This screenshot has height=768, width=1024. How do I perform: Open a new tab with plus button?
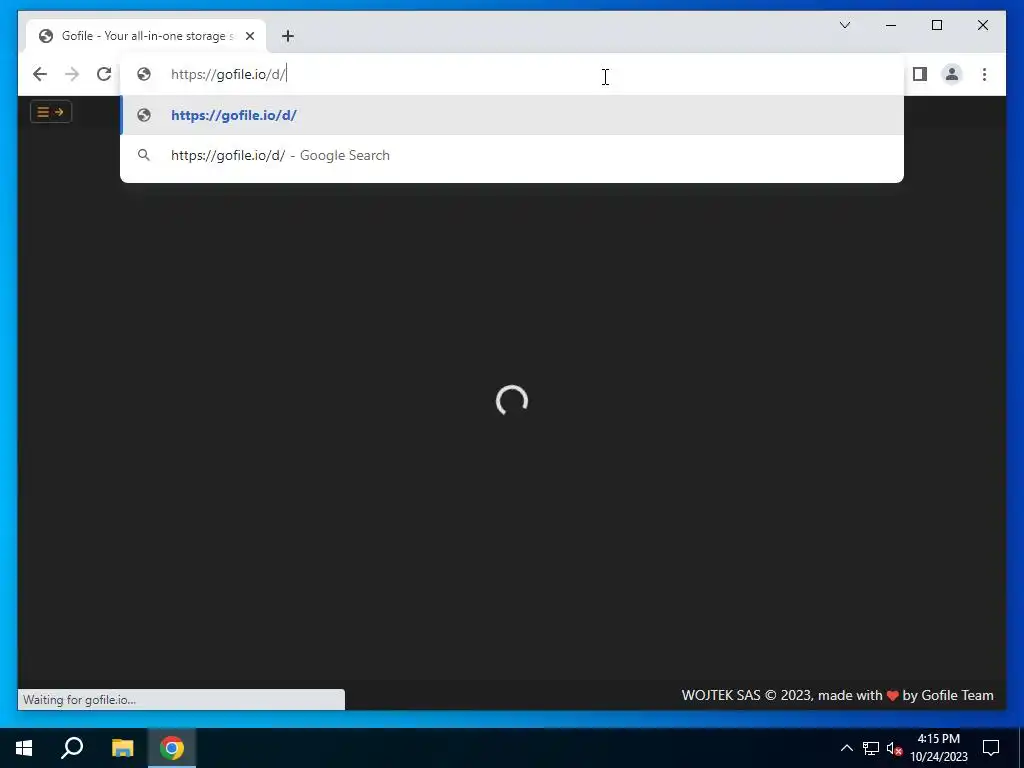click(288, 36)
